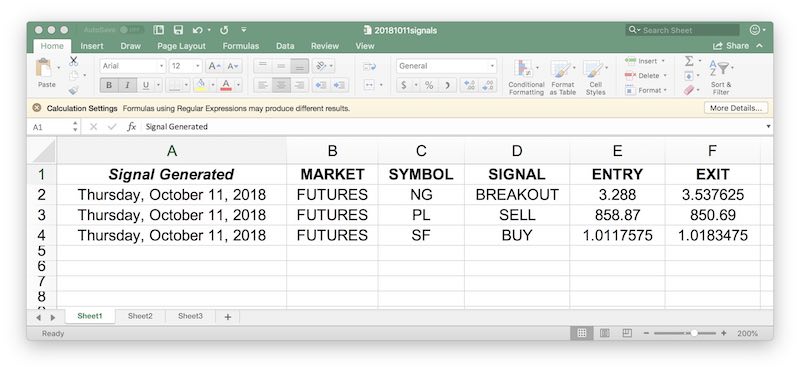Align cell text to the middle vertically
800x372 pixels.
tap(281, 66)
